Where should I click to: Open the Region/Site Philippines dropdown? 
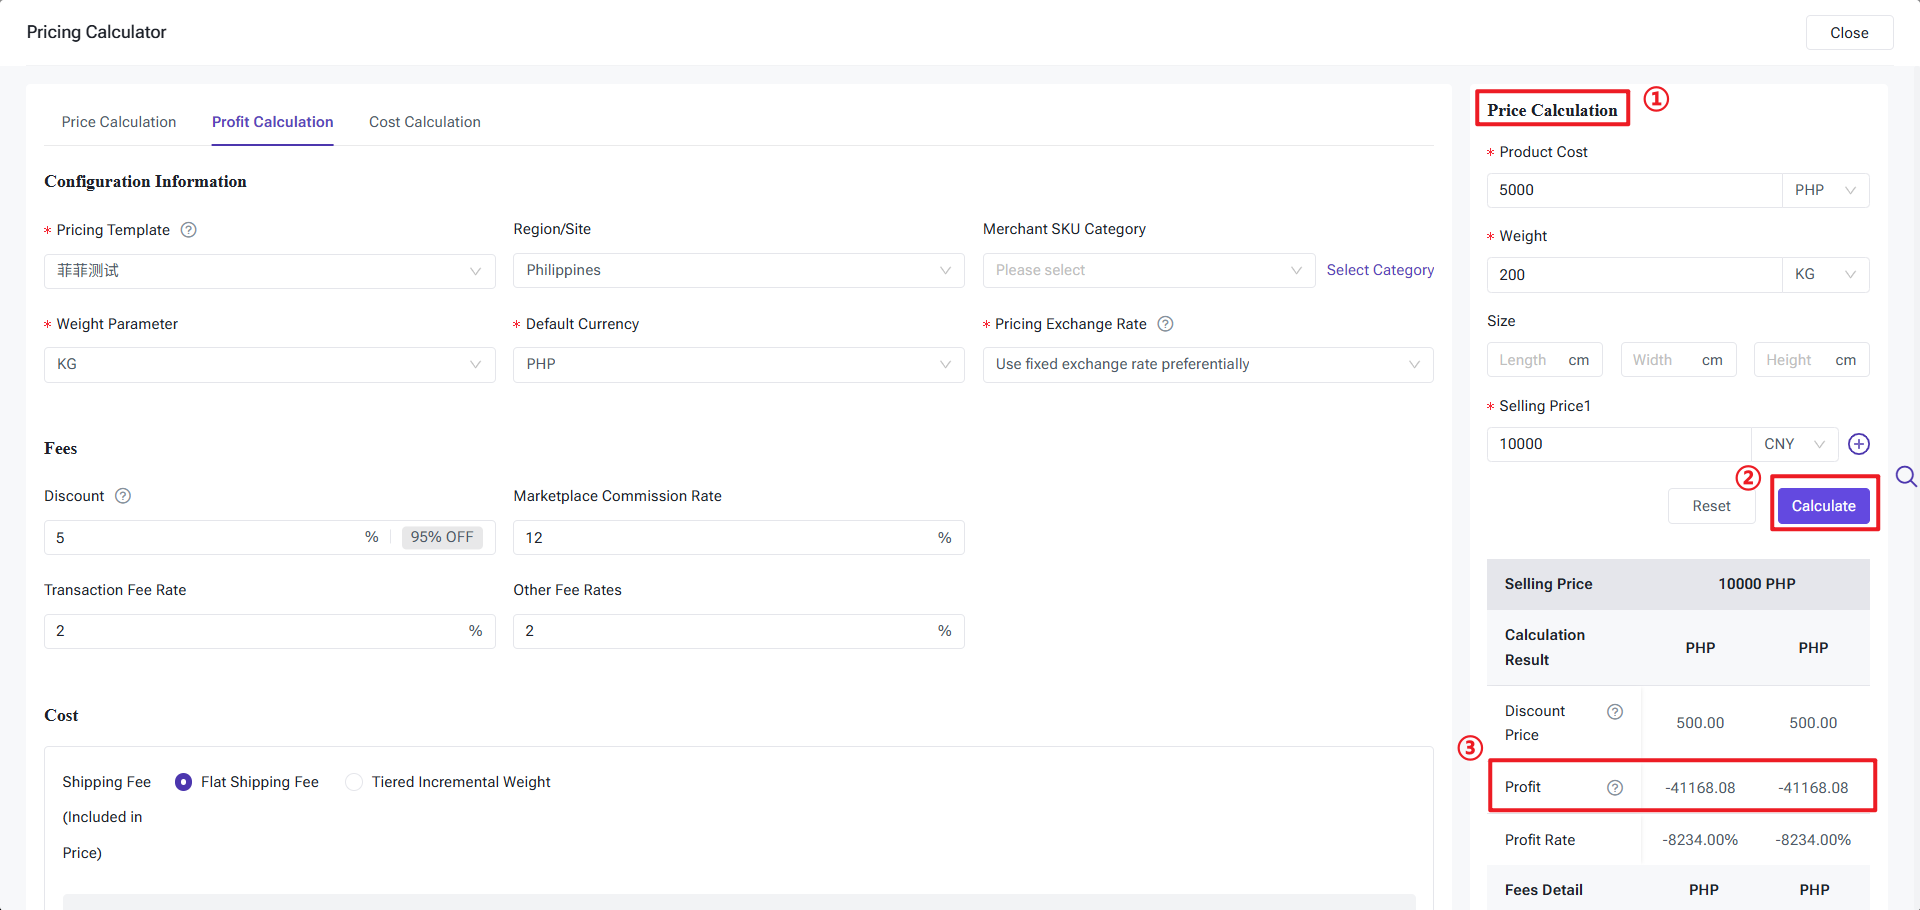coord(738,271)
